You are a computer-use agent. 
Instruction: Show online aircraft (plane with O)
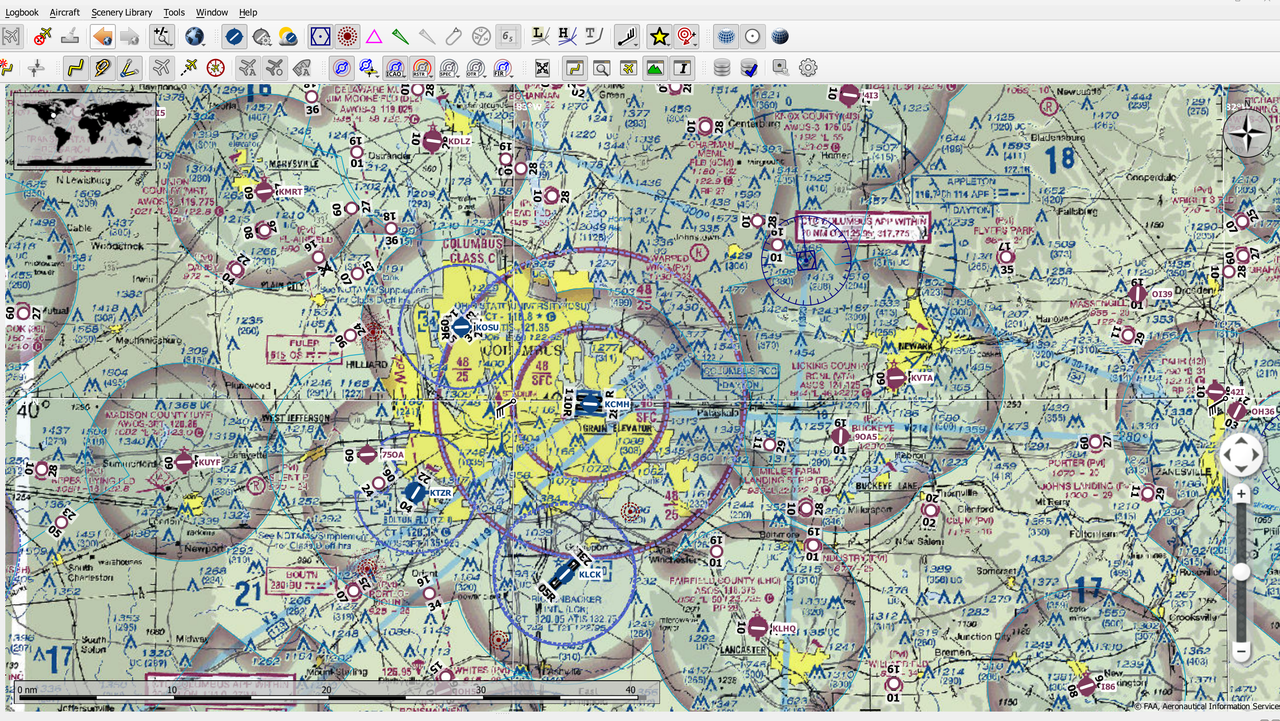pos(274,68)
